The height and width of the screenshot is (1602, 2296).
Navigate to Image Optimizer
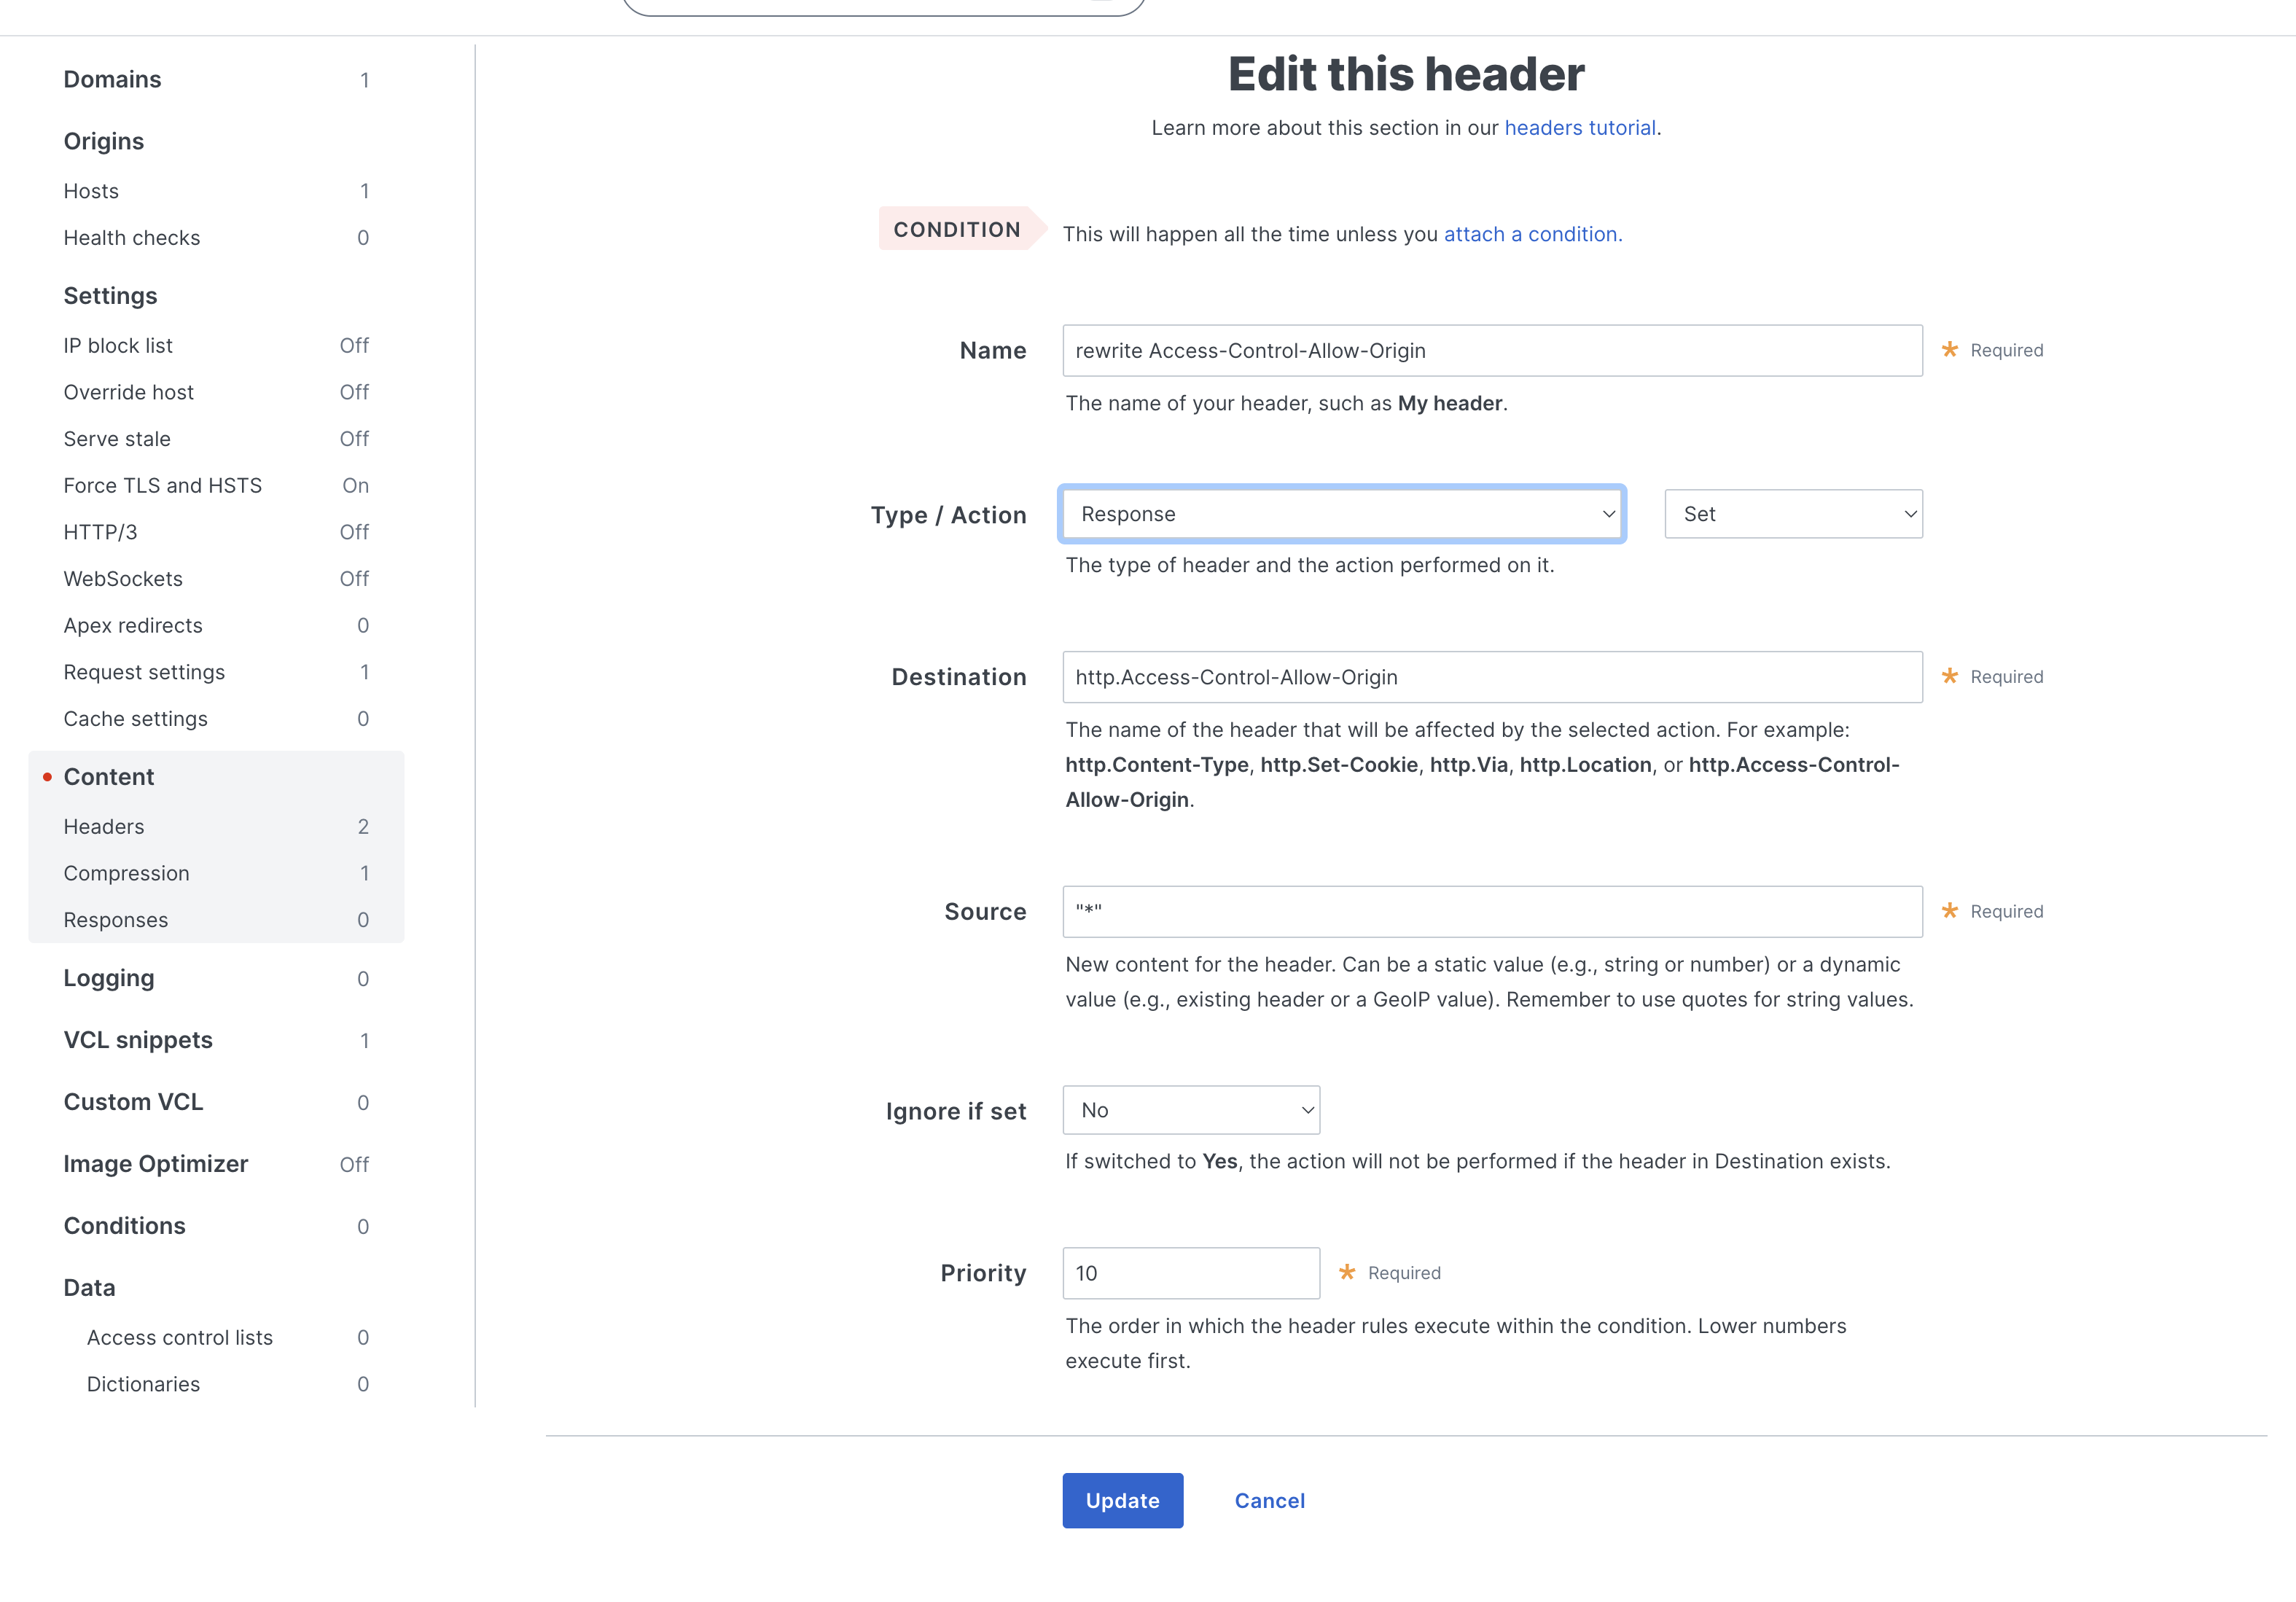(x=155, y=1164)
